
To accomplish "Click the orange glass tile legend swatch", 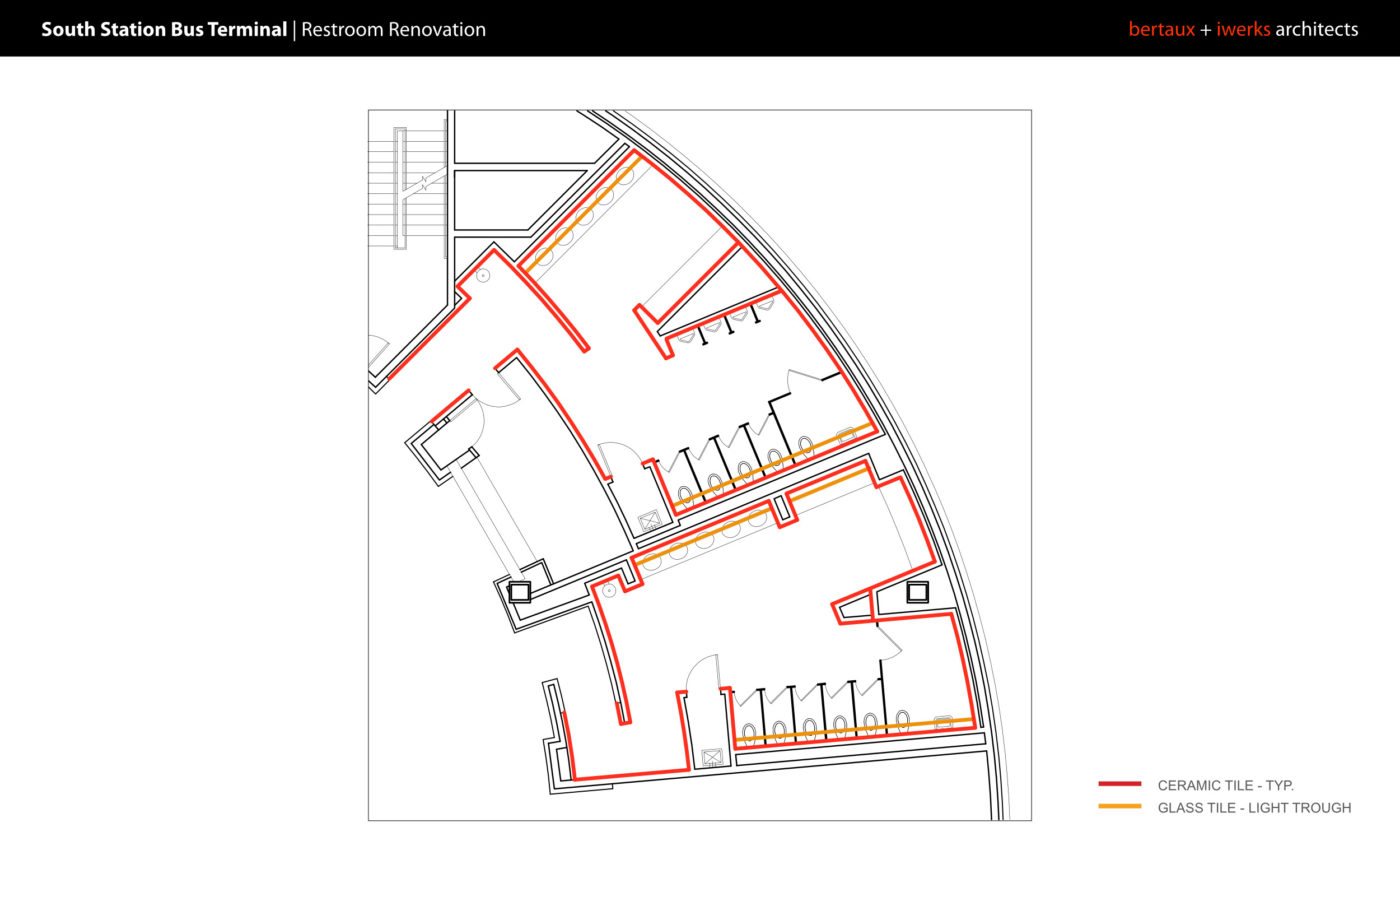I will pos(1119,807).
